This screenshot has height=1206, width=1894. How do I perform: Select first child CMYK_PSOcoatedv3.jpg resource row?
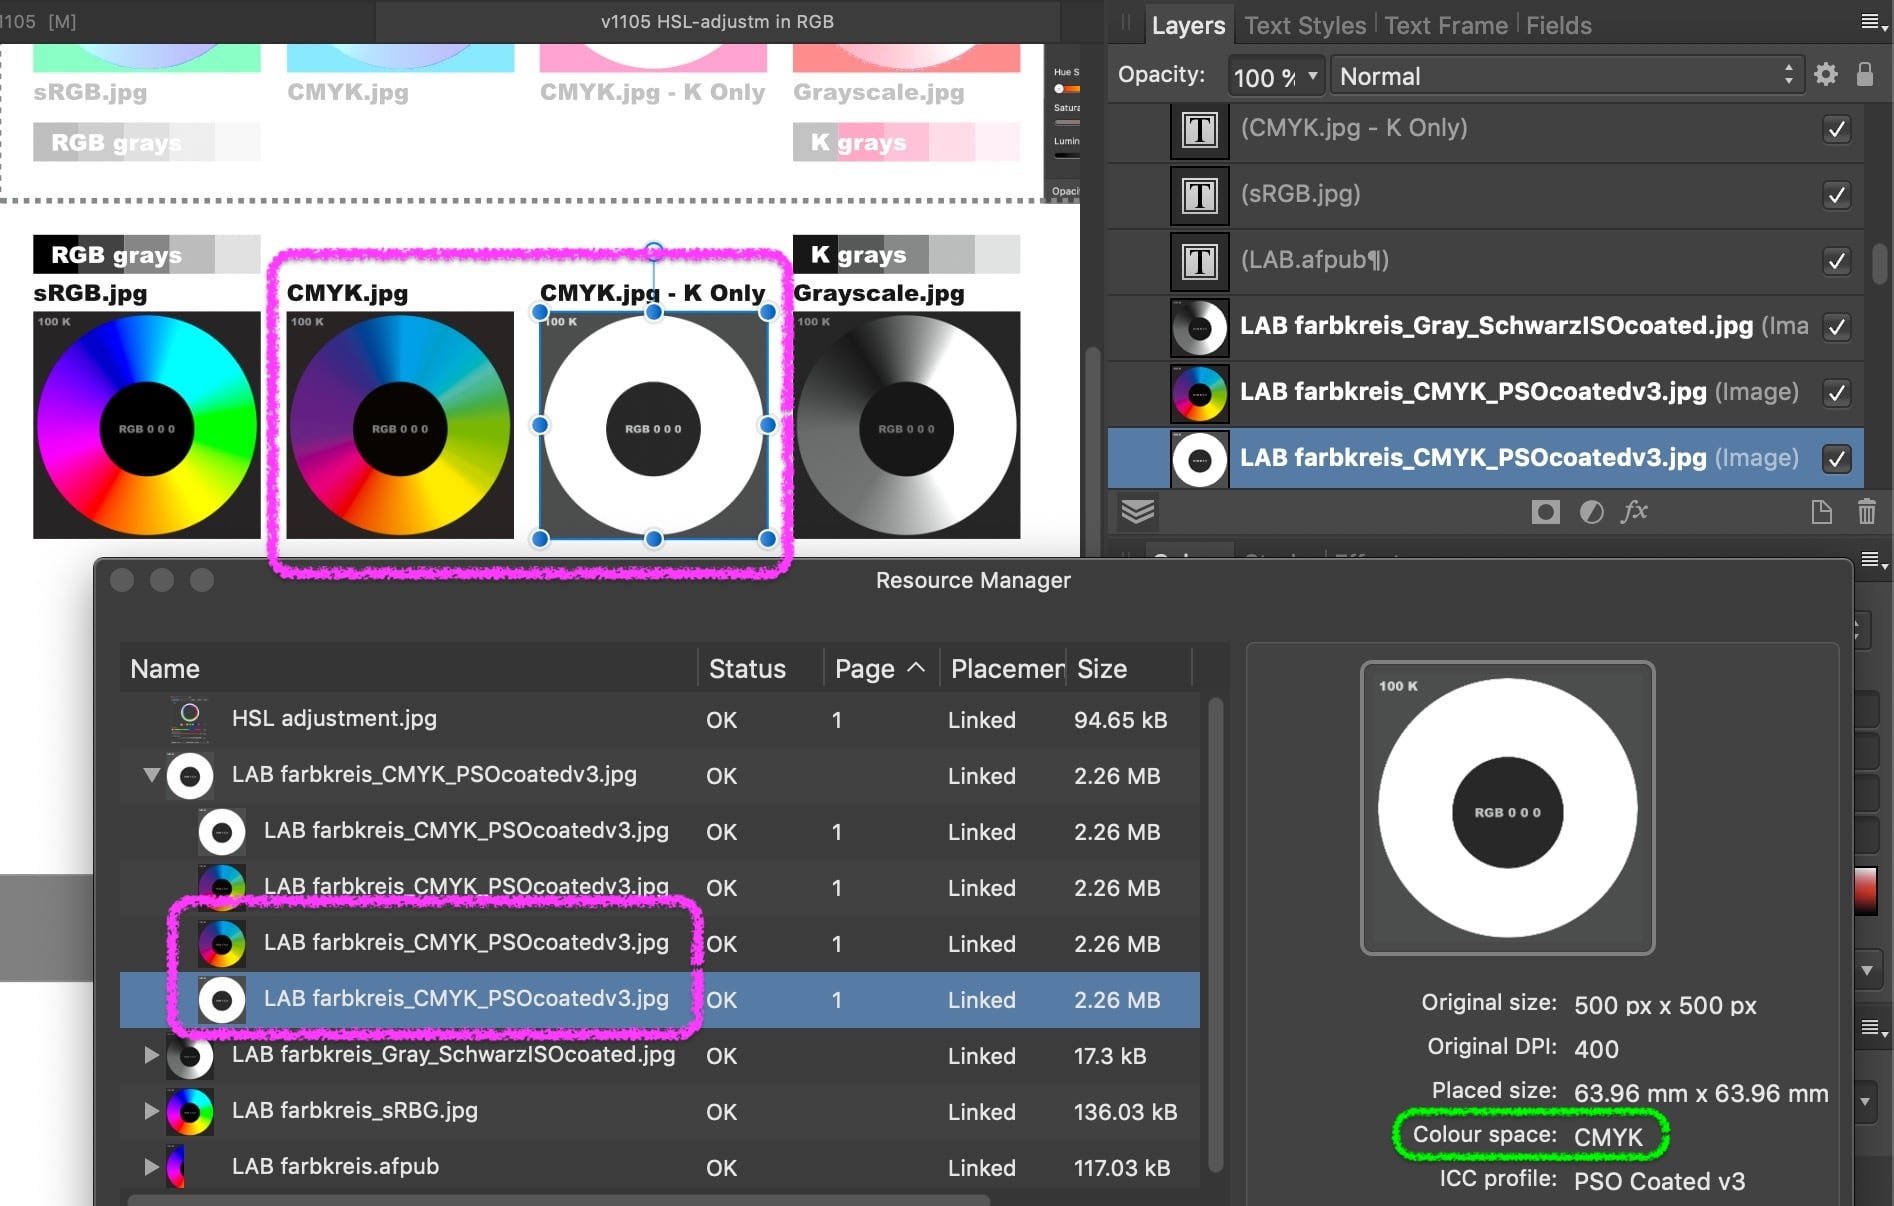pos(660,831)
